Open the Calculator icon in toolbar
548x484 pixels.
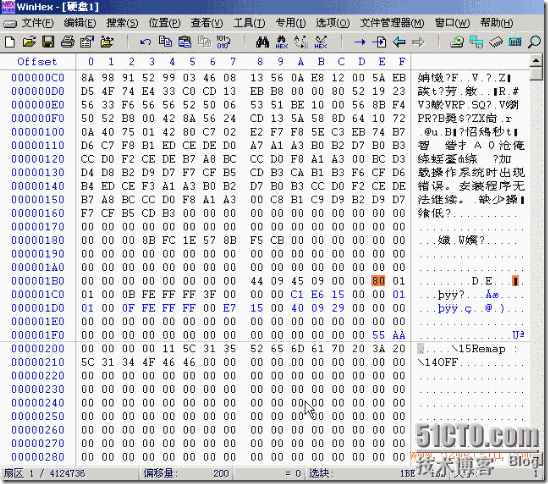click(515, 42)
